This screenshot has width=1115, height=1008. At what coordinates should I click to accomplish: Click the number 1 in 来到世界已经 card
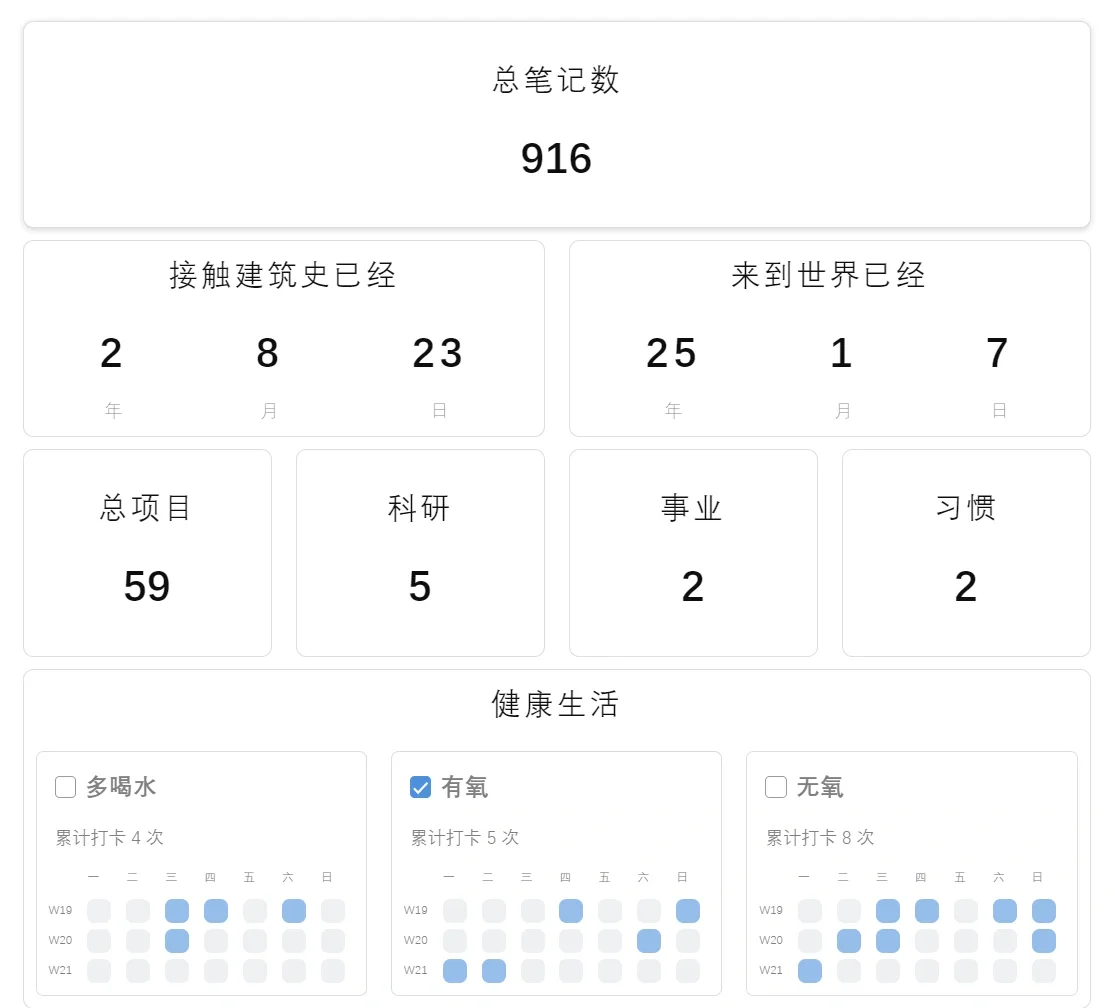click(841, 353)
